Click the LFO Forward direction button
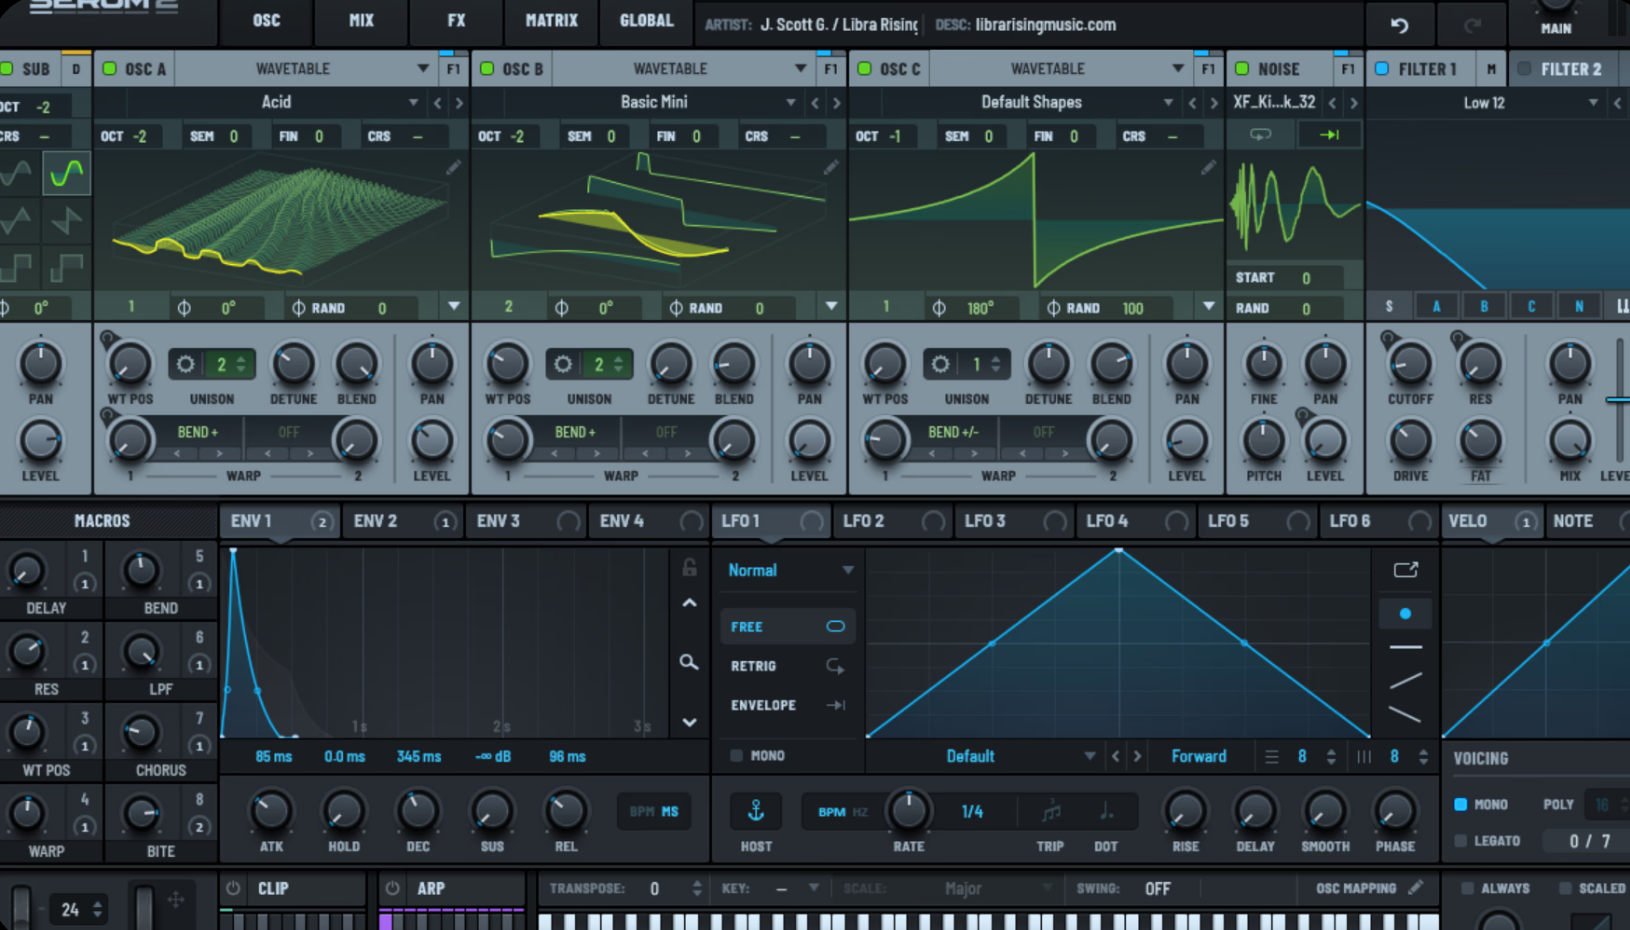 [x=1198, y=756]
